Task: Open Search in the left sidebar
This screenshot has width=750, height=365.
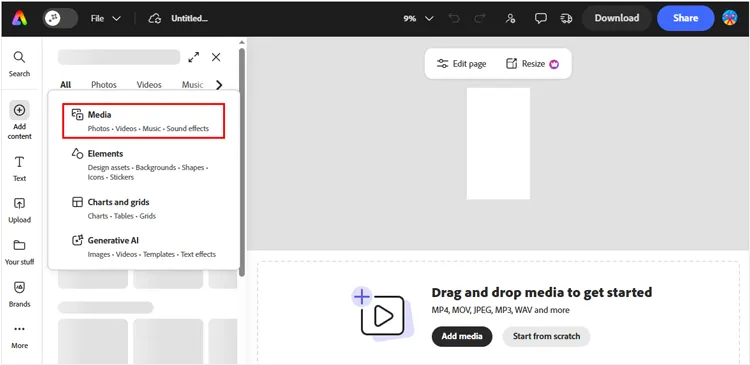Action: pos(19,64)
